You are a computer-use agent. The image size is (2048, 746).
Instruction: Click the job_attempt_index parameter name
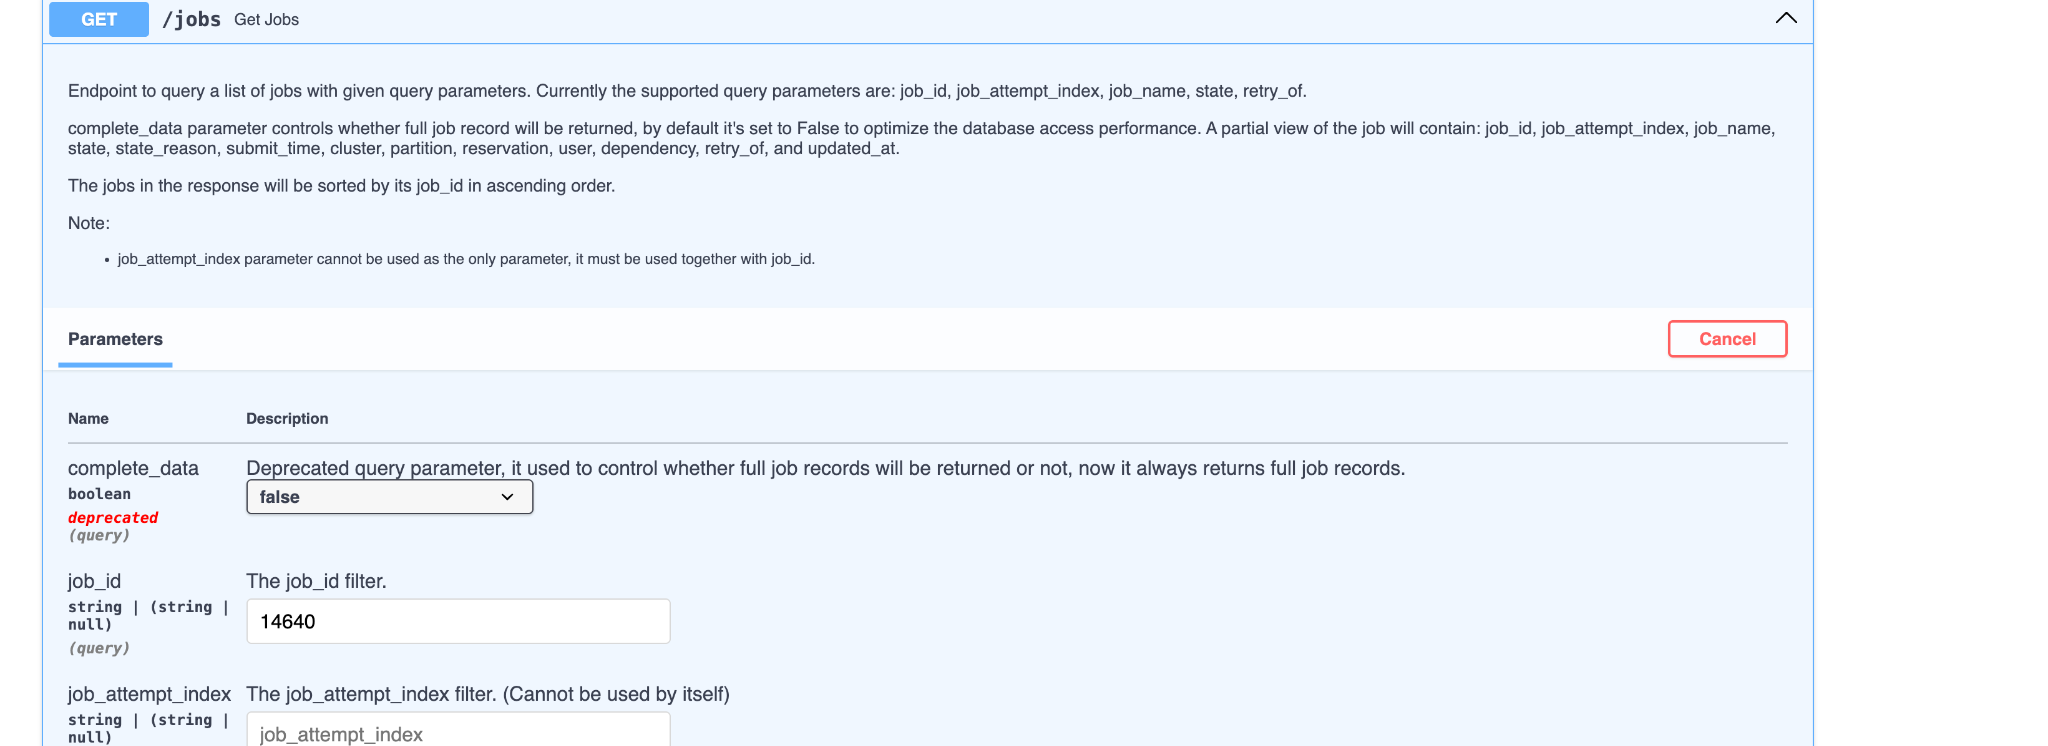click(x=149, y=694)
